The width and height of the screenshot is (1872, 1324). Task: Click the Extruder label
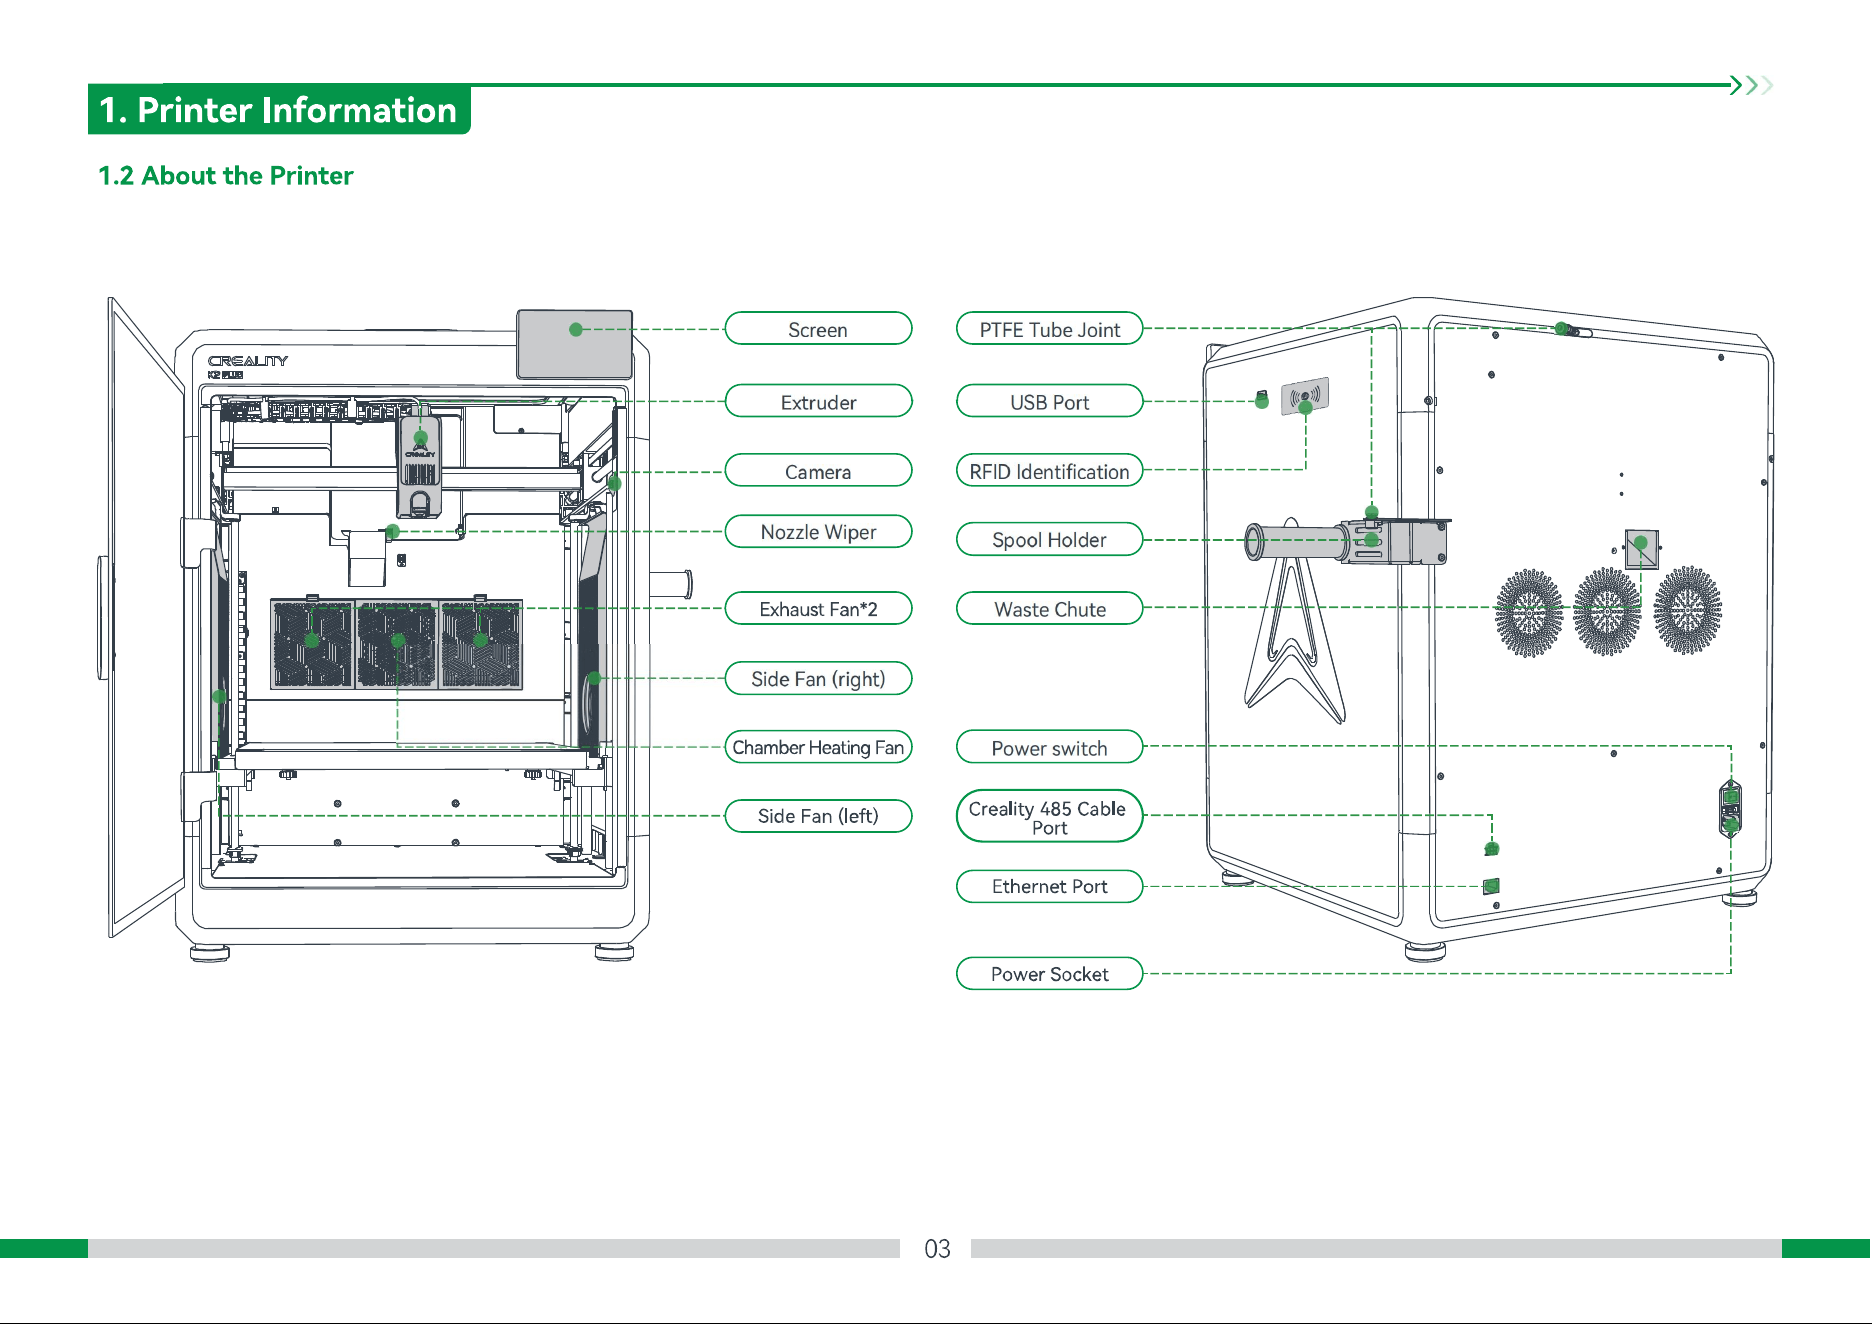[818, 401]
